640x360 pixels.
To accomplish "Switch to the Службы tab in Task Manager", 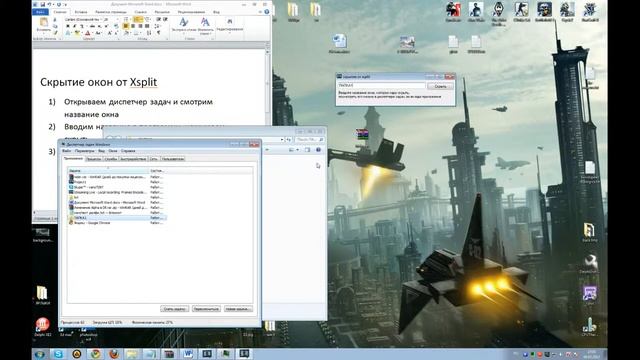I will 111,159.
